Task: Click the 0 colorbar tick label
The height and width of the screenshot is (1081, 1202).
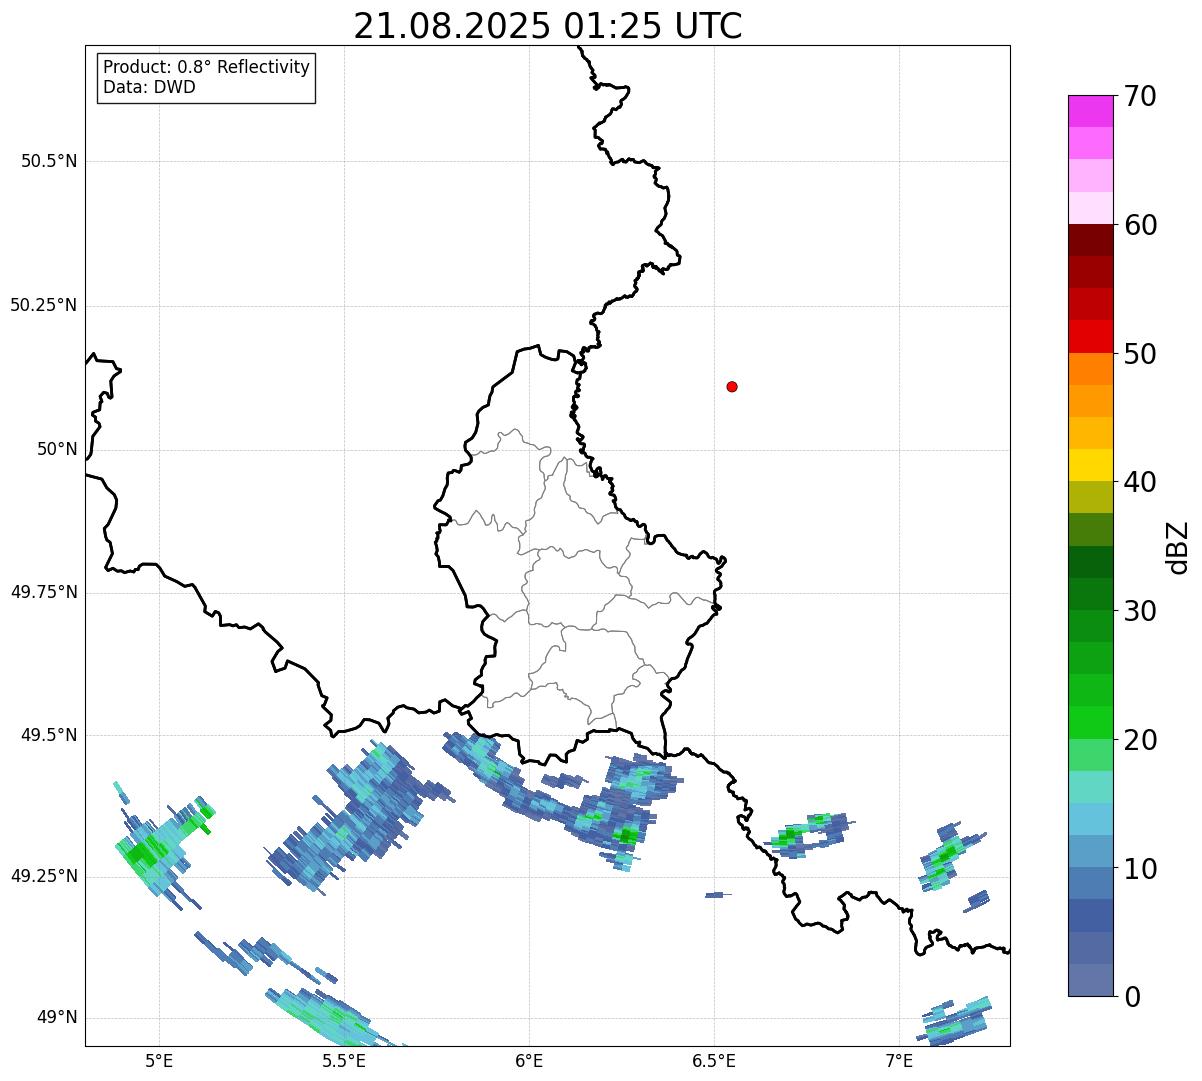Action: [1131, 997]
